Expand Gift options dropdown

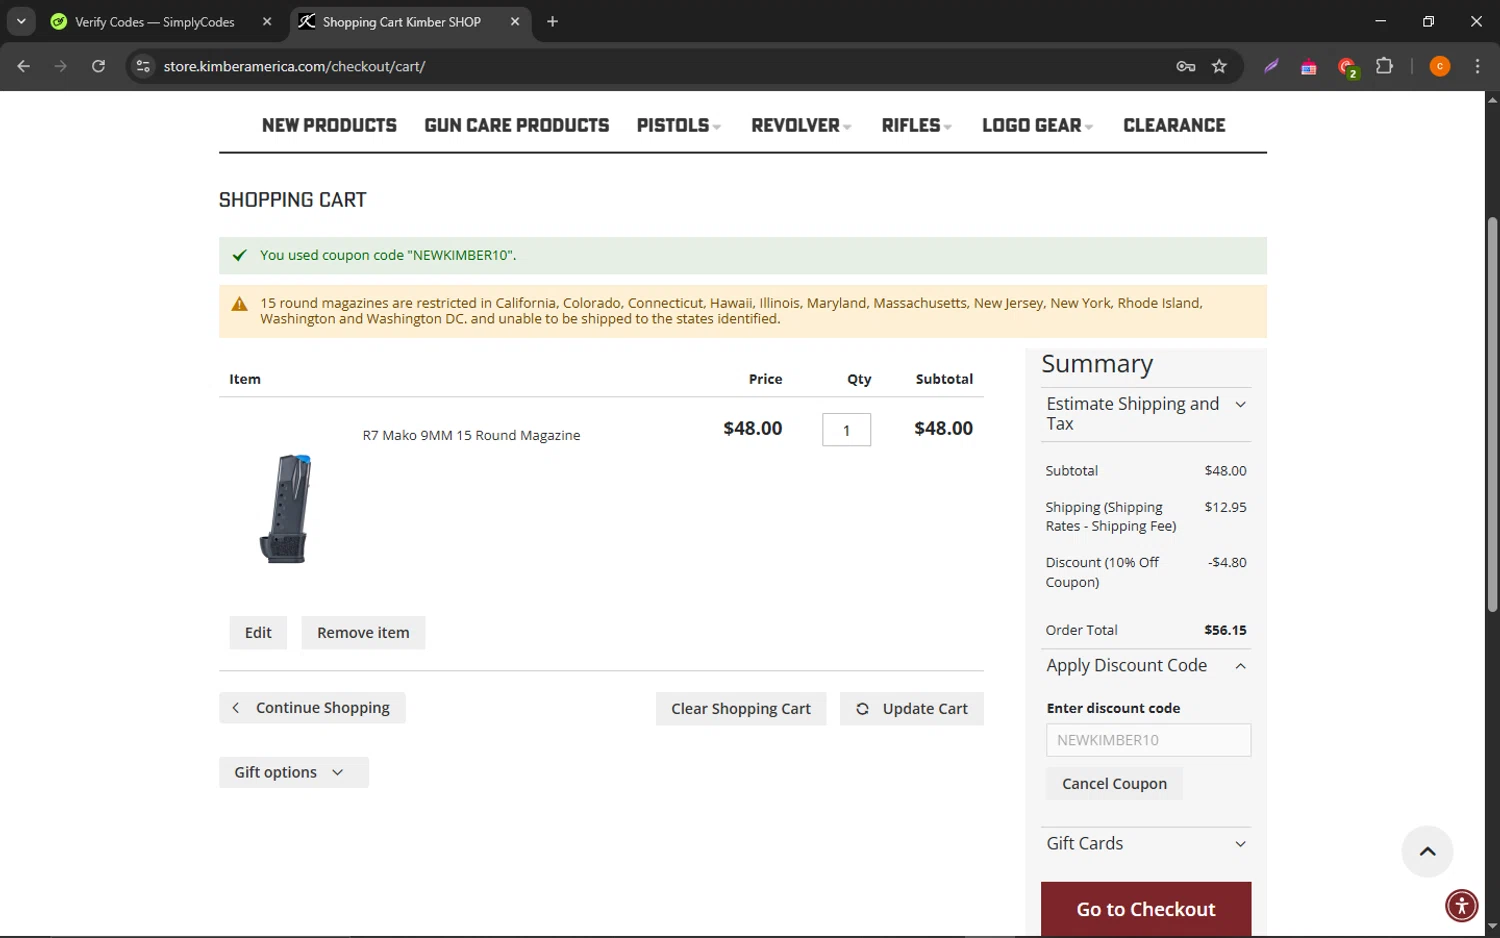[294, 772]
